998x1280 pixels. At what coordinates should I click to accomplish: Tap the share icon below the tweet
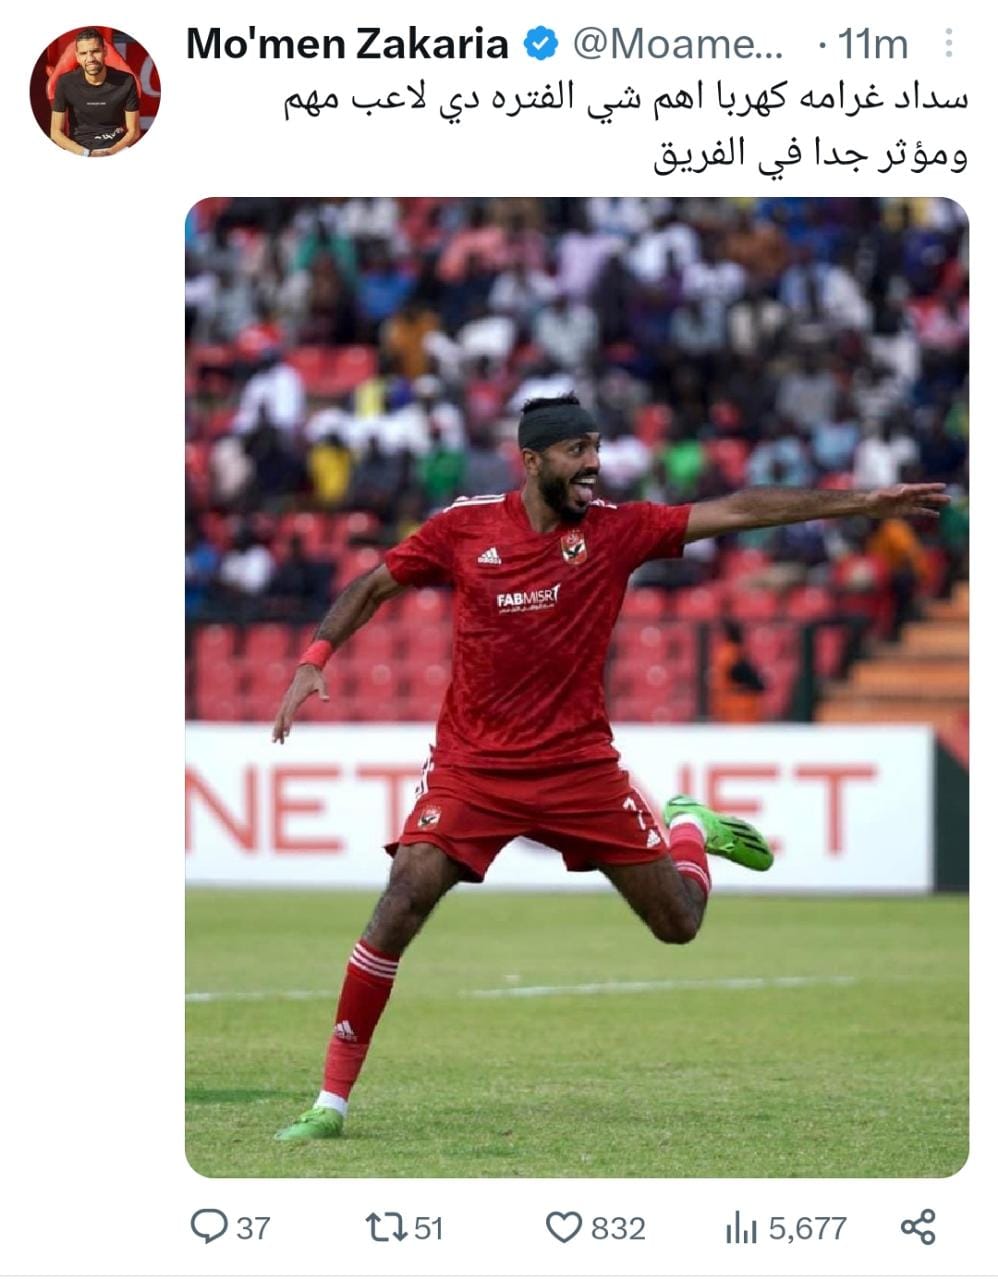918,1226
